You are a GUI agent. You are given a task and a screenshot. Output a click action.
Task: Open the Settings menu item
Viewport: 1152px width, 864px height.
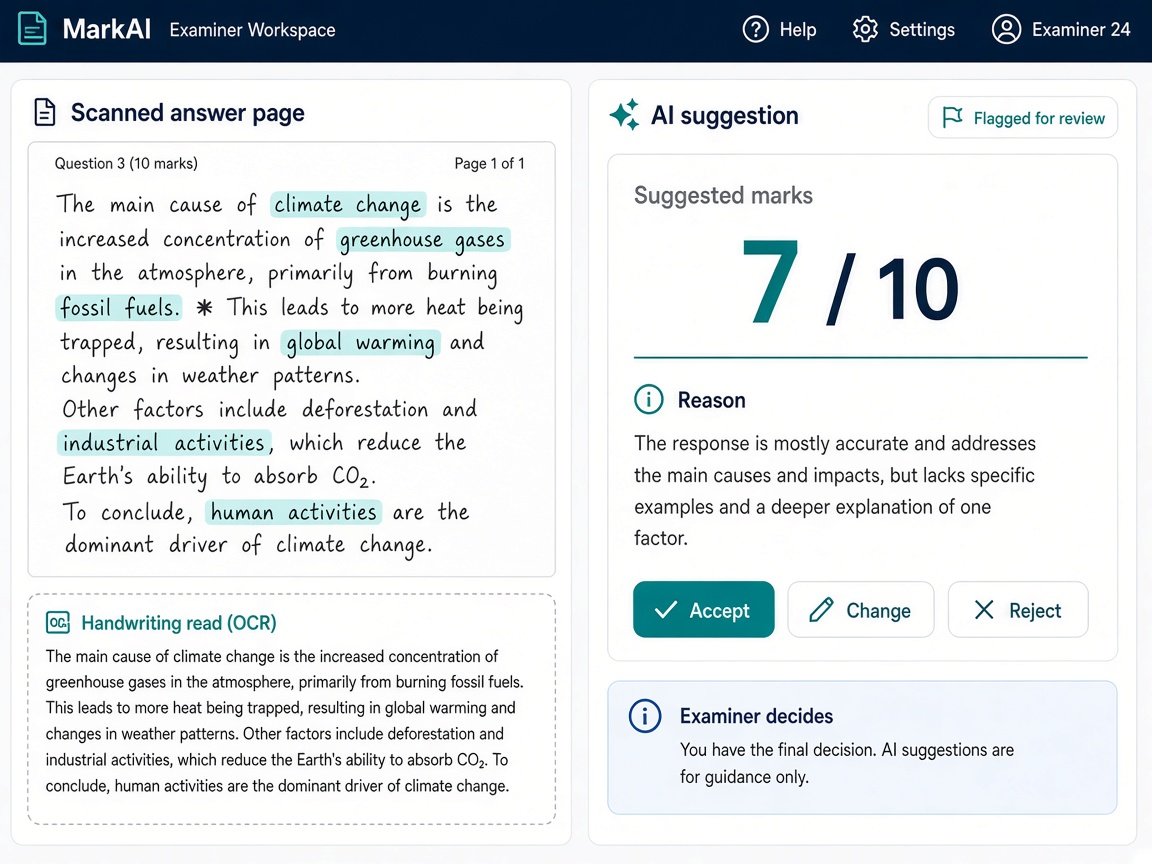tap(904, 29)
